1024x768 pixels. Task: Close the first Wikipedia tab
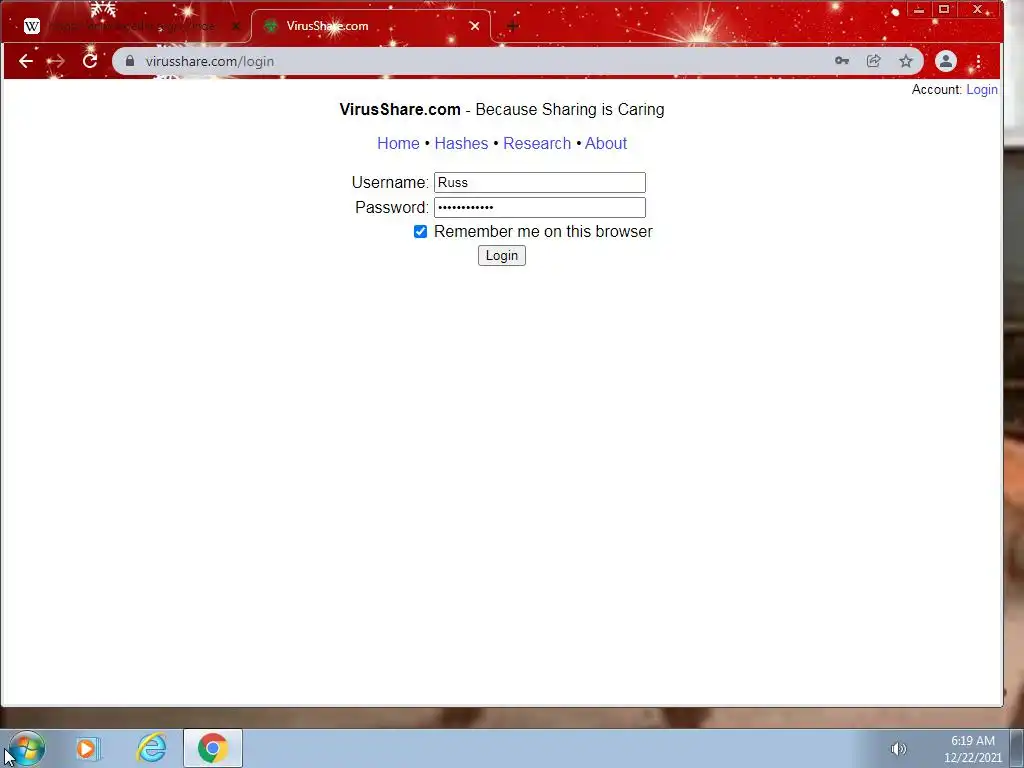pyautogui.click(x=236, y=26)
